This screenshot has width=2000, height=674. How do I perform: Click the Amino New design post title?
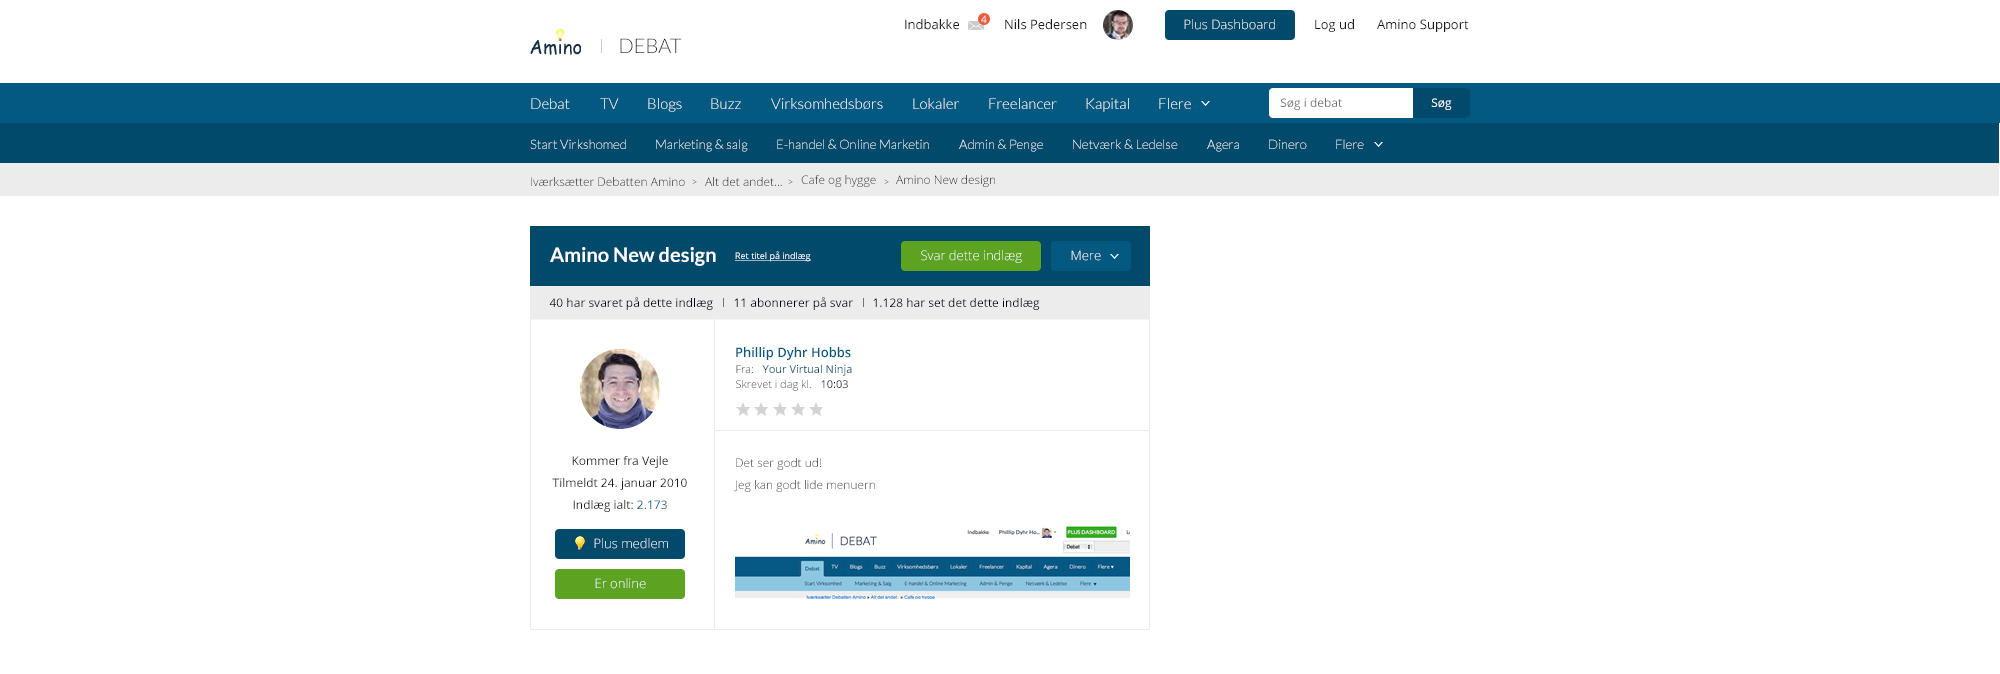[633, 255]
